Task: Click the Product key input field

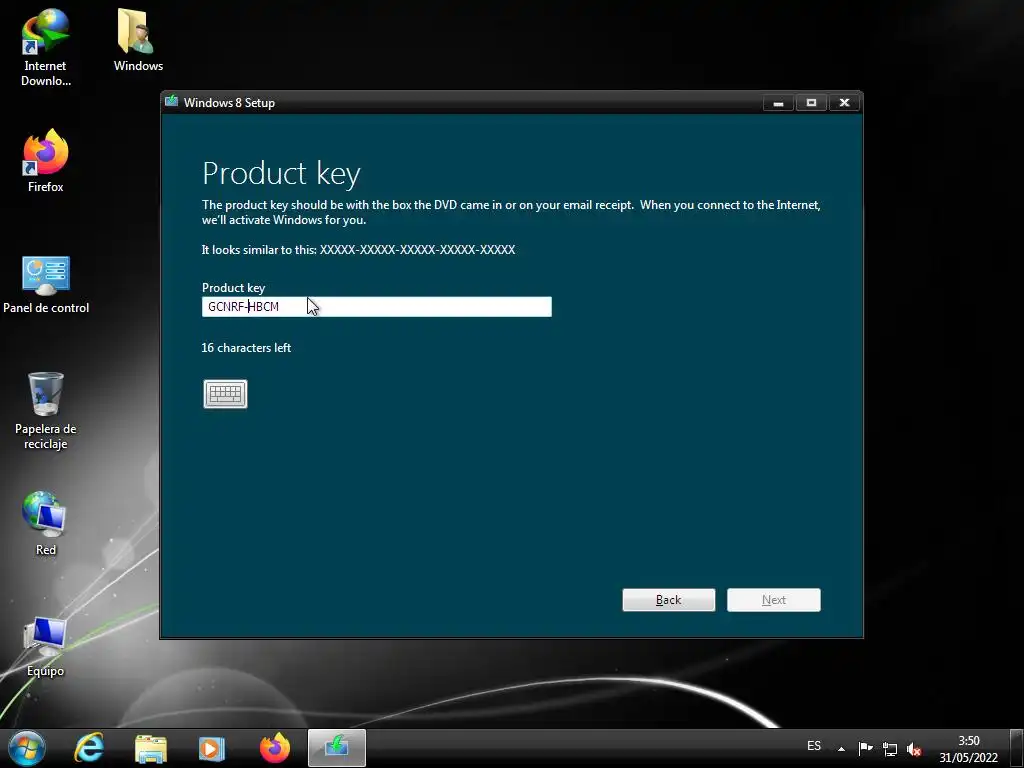Action: (376, 306)
